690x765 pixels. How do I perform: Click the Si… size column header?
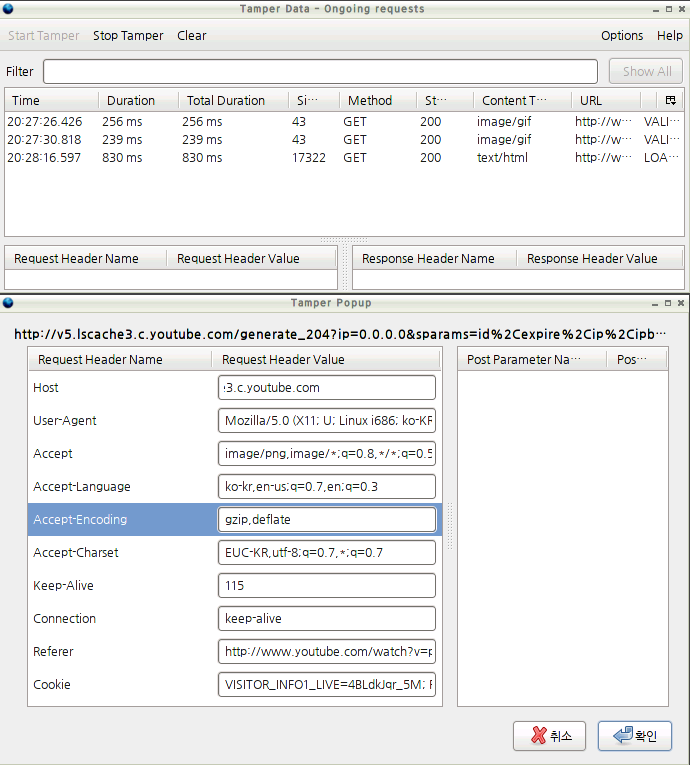(x=314, y=101)
